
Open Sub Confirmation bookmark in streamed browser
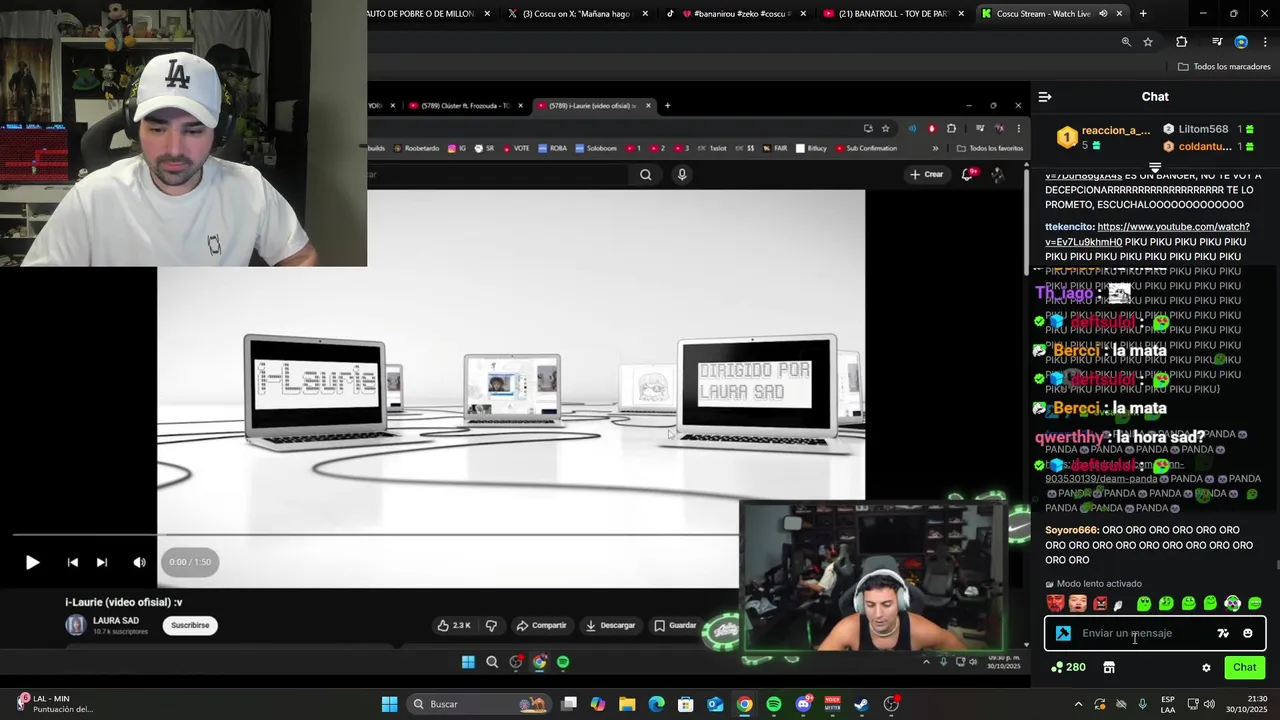click(865, 148)
